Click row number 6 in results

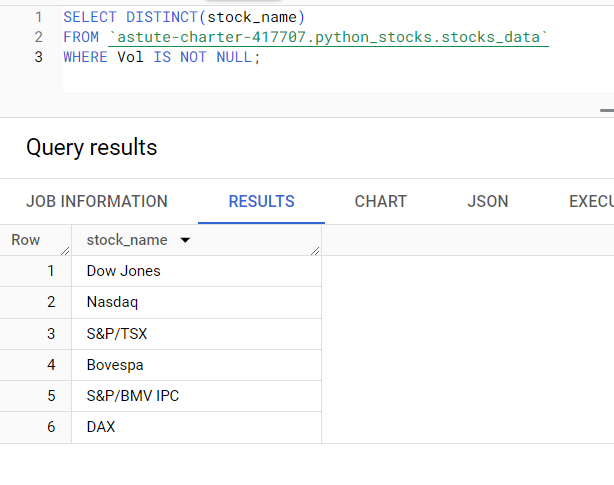51,427
